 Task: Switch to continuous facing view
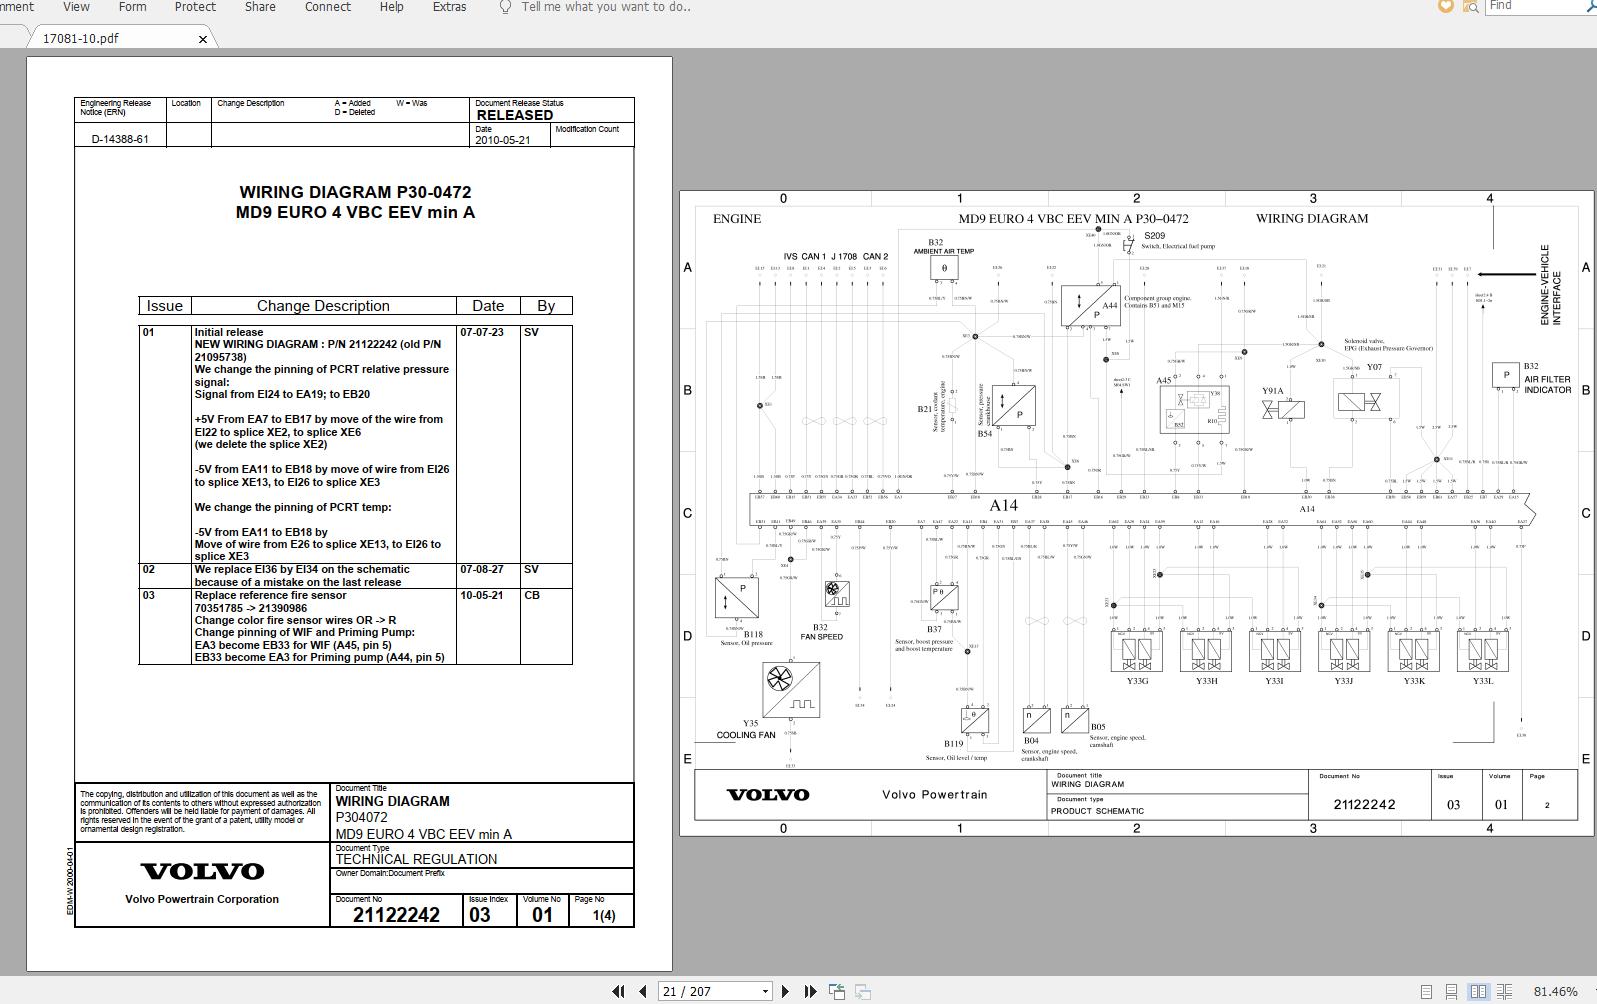coord(1504,992)
